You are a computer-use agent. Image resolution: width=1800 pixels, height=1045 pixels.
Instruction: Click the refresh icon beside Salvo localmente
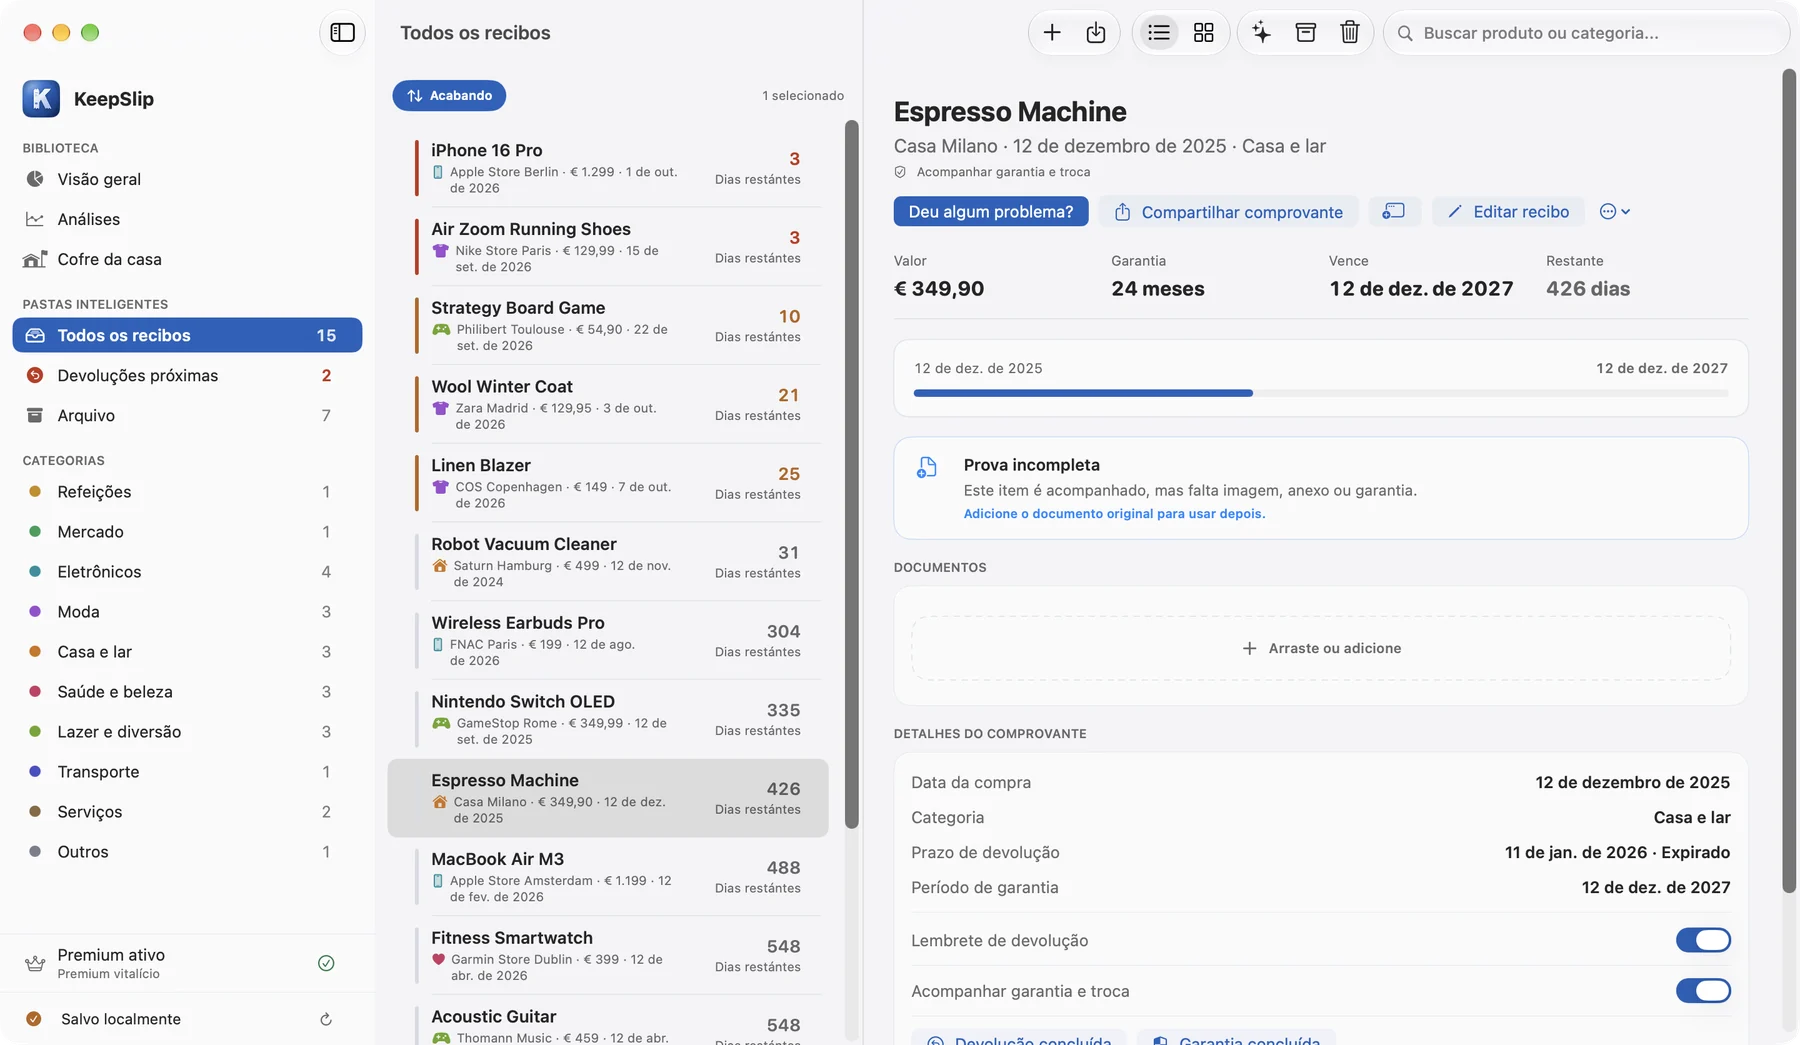click(x=326, y=1019)
